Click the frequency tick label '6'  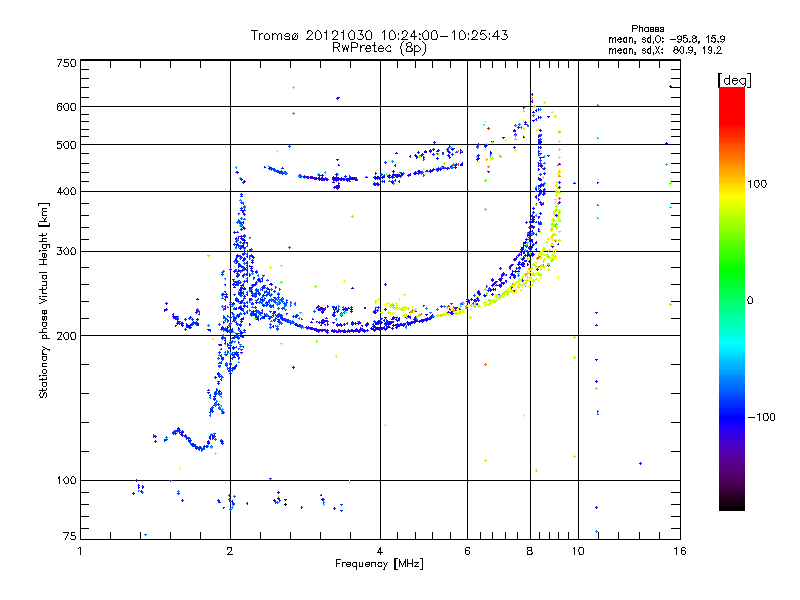point(467,551)
